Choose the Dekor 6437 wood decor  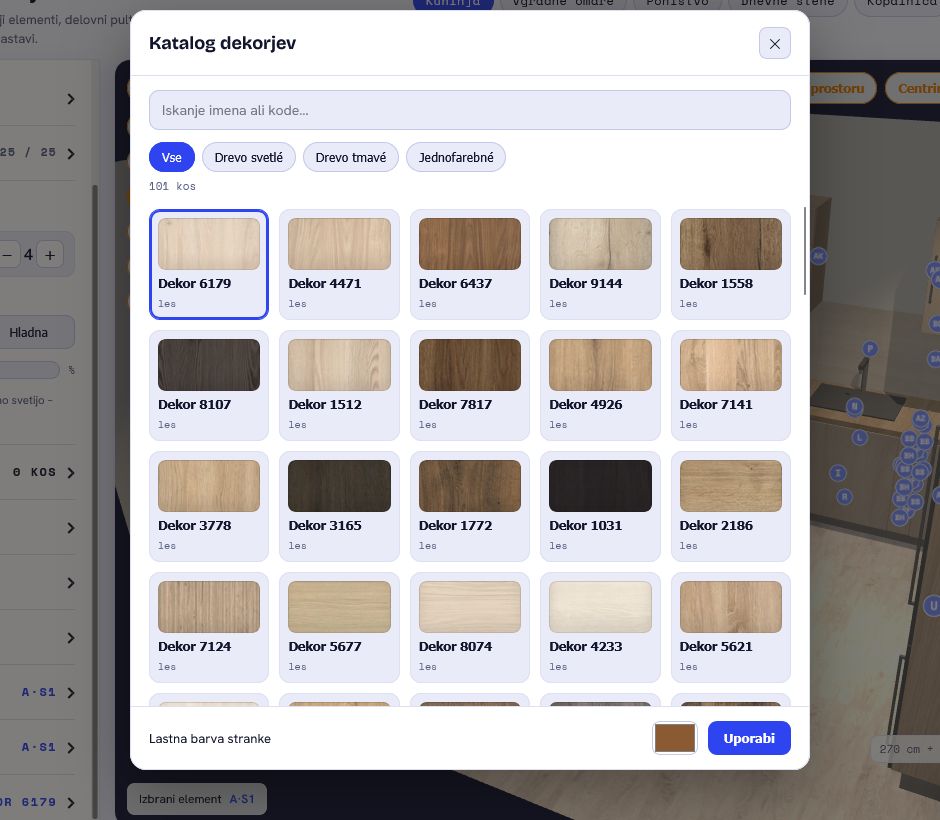(469, 264)
